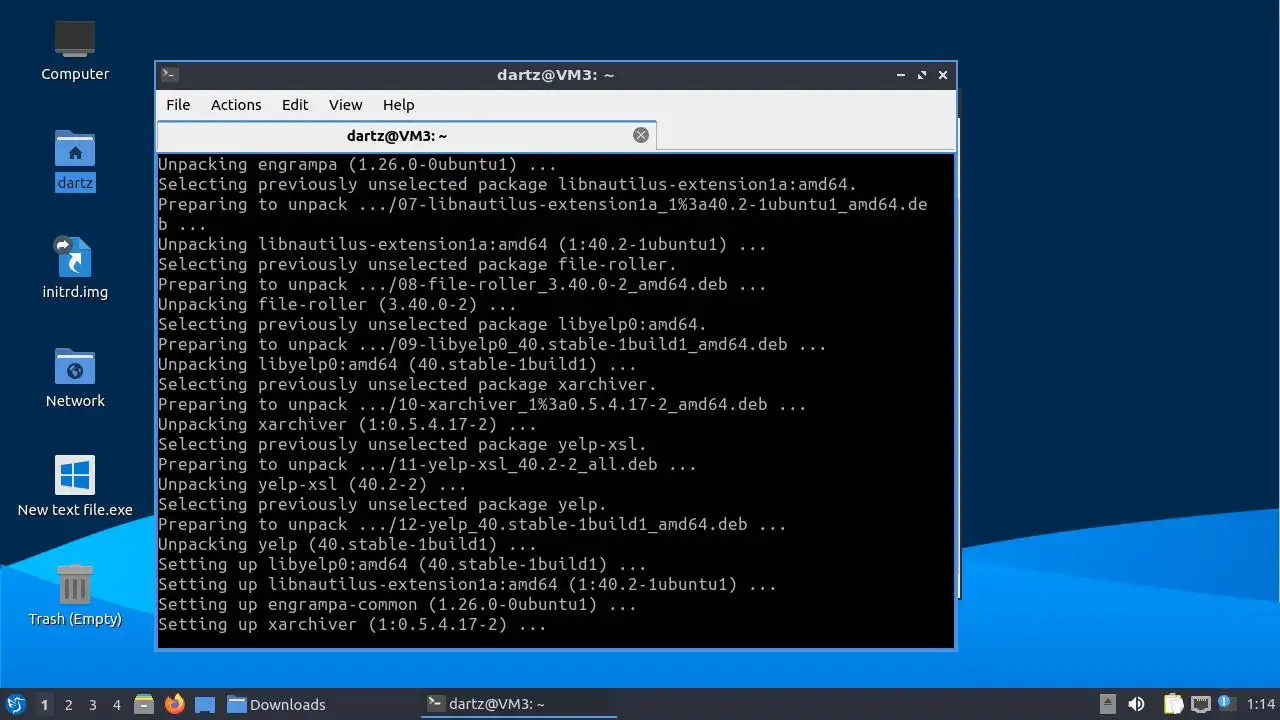Image resolution: width=1280 pixels, height=720 pixels.
Task: Switch to workspace 3
Action: [92, 705]
